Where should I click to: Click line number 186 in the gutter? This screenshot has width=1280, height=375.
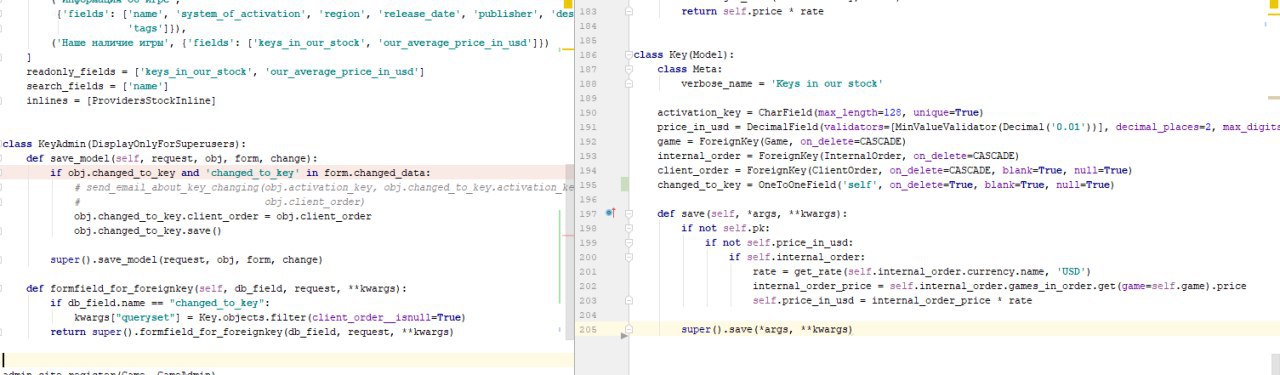pos(588,54)
